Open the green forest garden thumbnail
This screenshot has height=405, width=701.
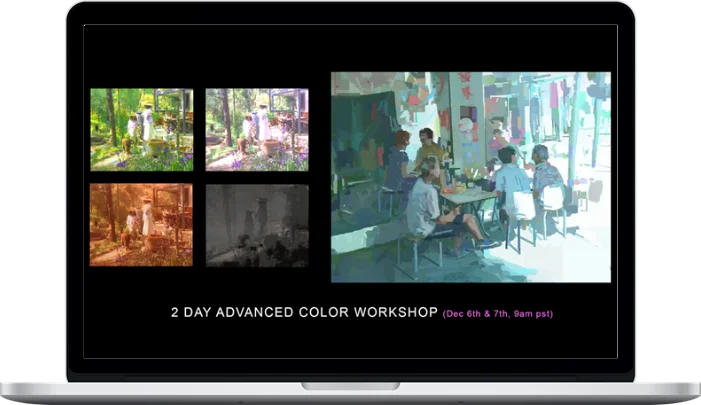142,130
